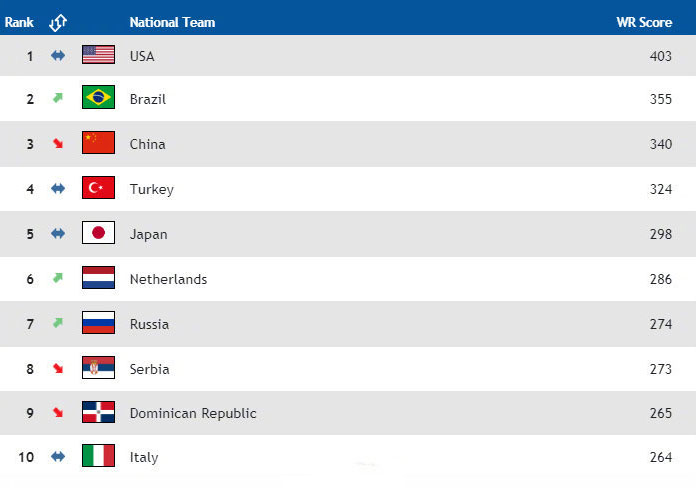Click Brazil's green upward movement arrow
The height and width of the screenshot is (488, 696).
point(58,98)
